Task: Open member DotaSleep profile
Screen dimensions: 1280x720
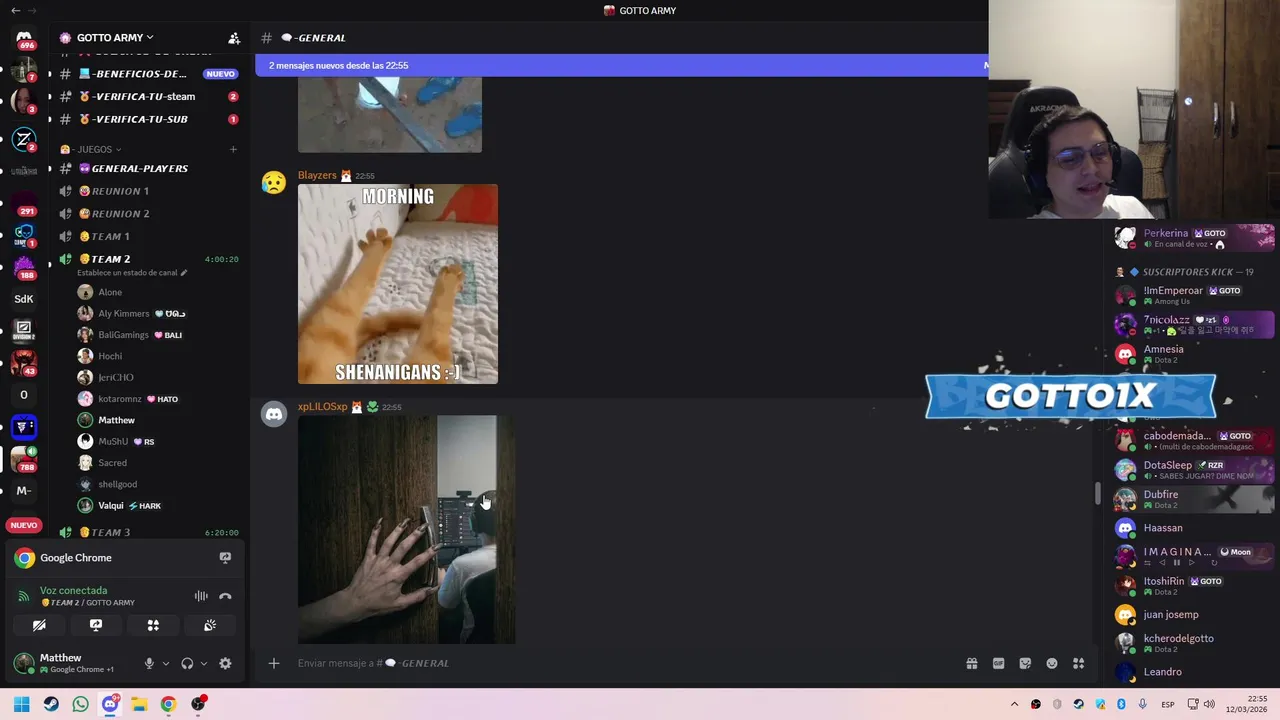Action: (x=1195, y=470)
